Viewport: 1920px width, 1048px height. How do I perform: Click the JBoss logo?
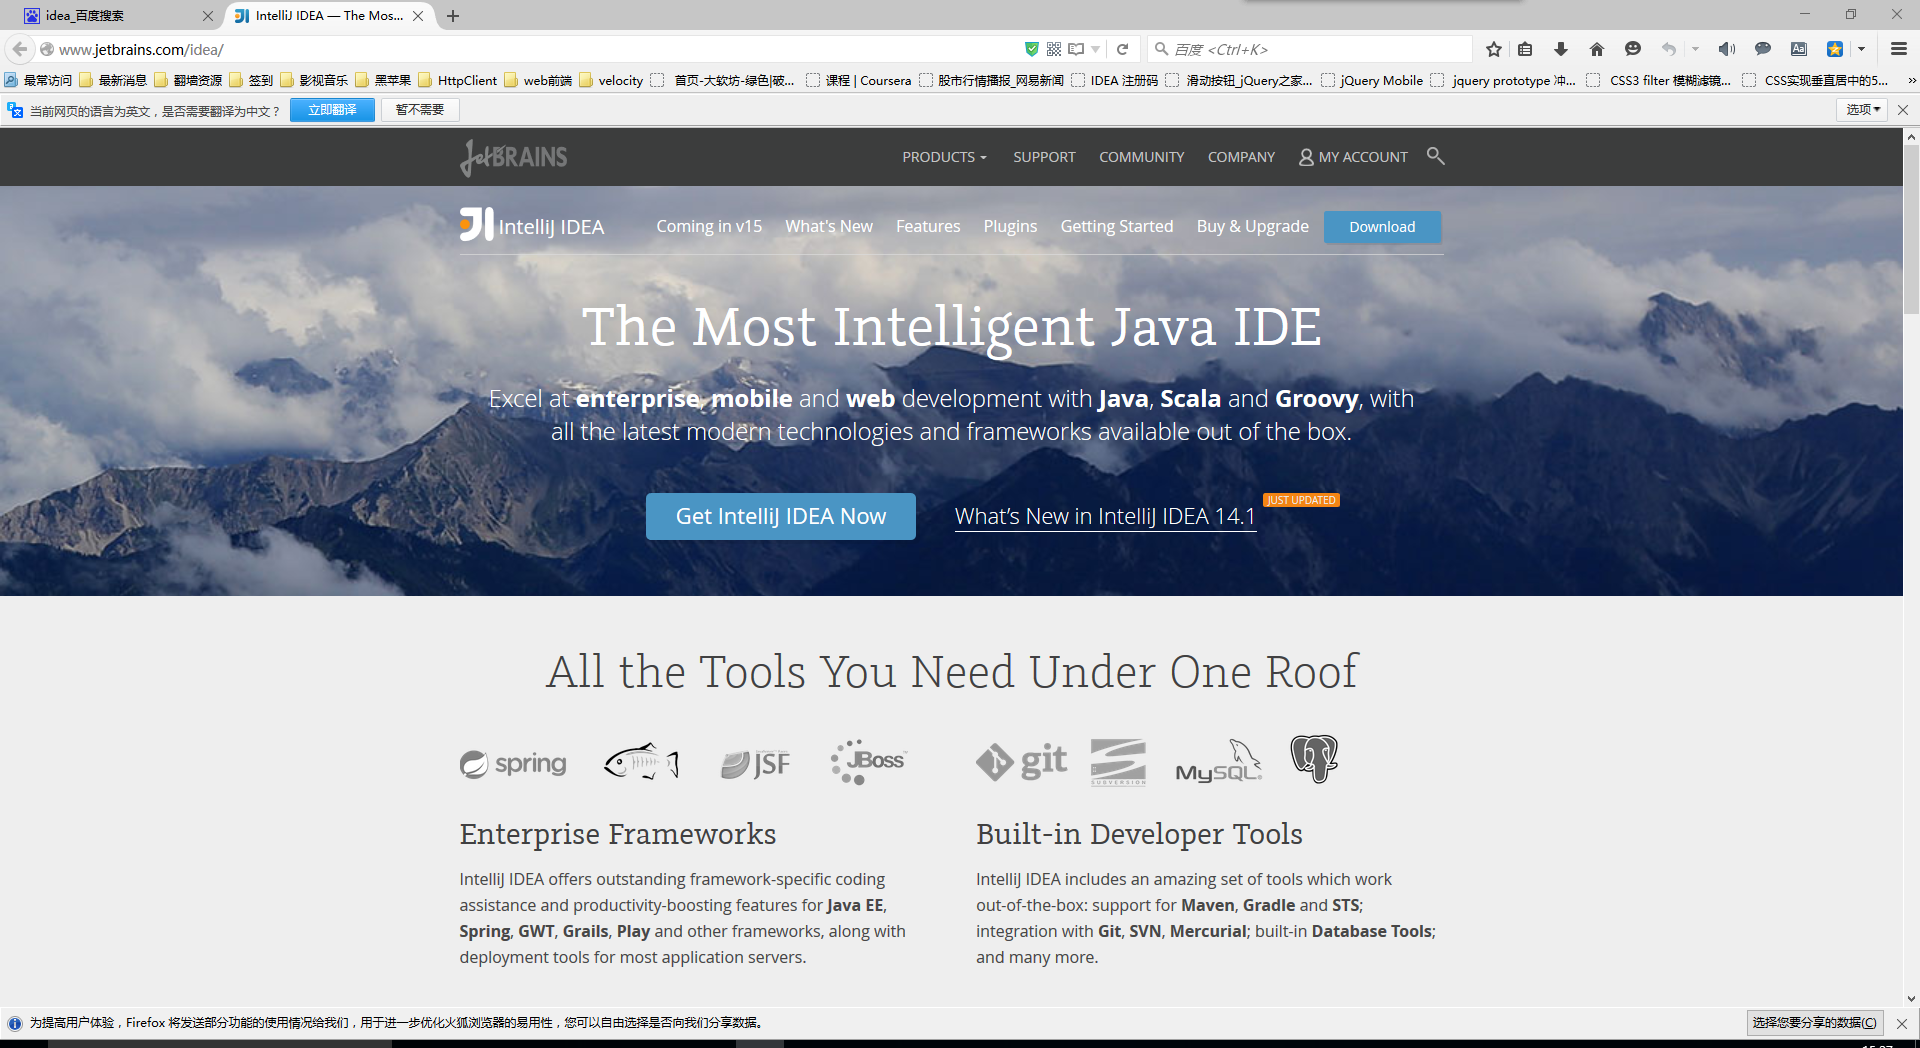[x=867, y=762]
